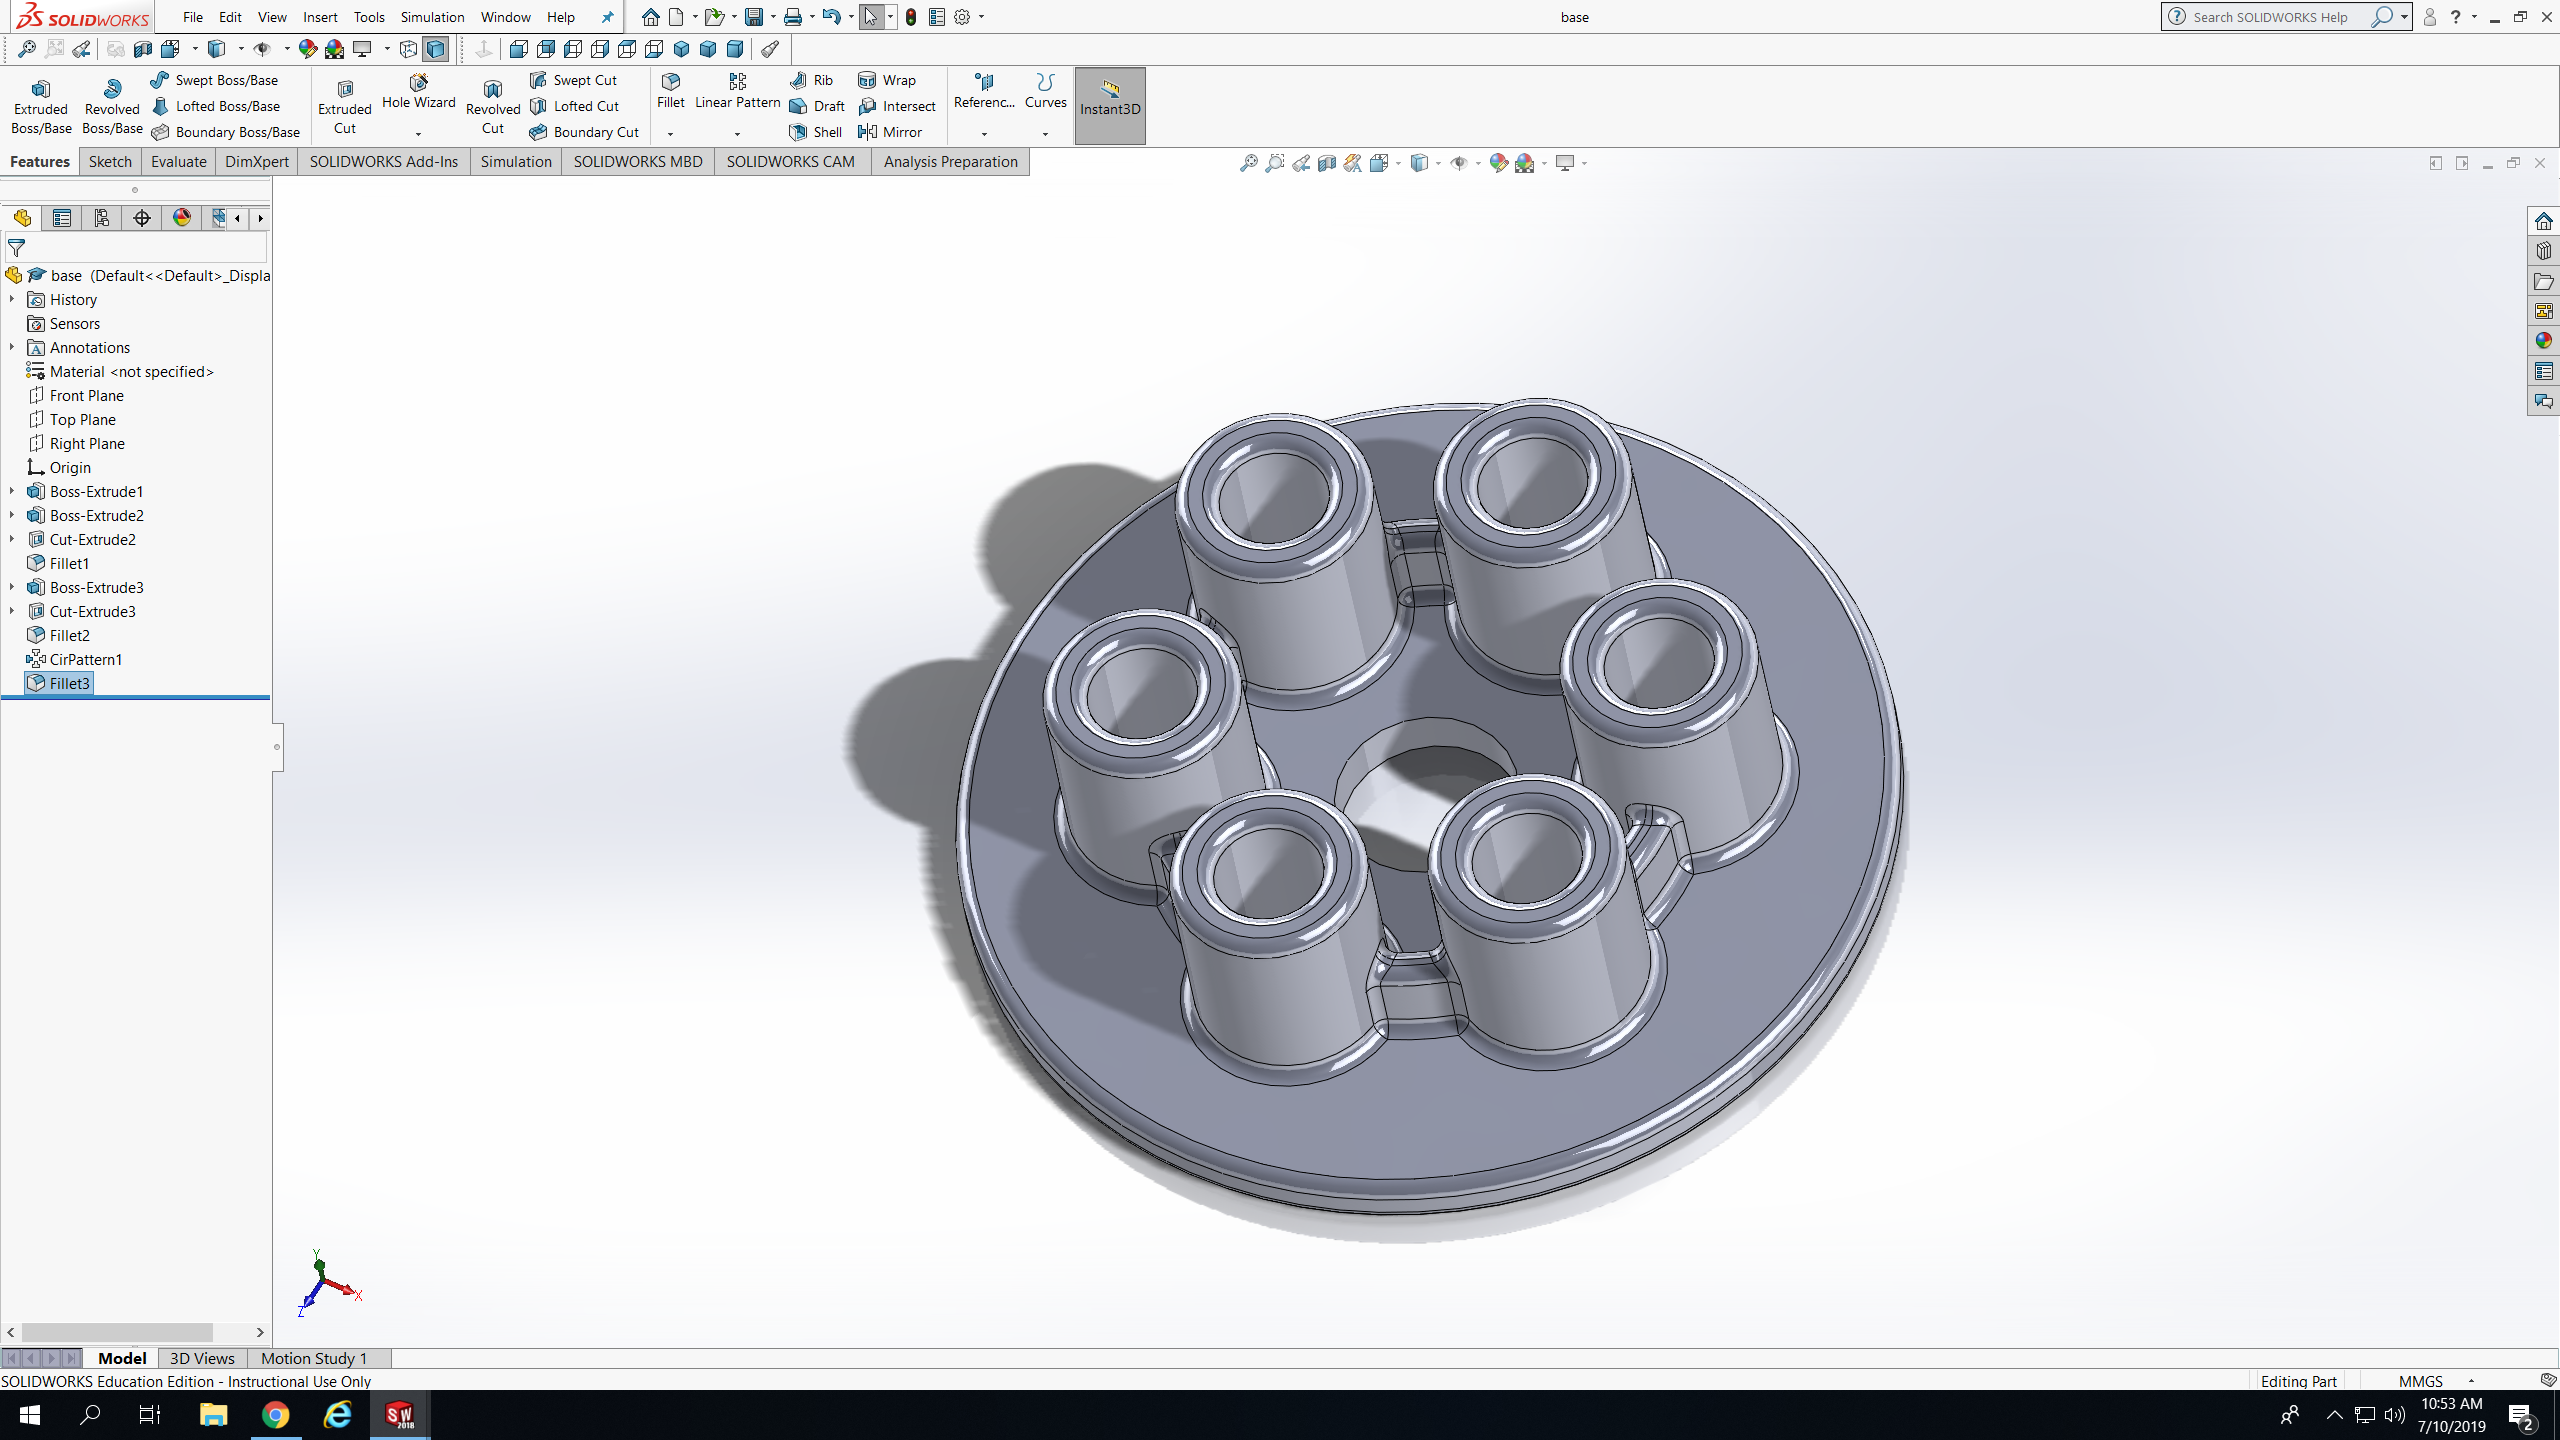Open the Appearances tab in the task pane

2543,341
